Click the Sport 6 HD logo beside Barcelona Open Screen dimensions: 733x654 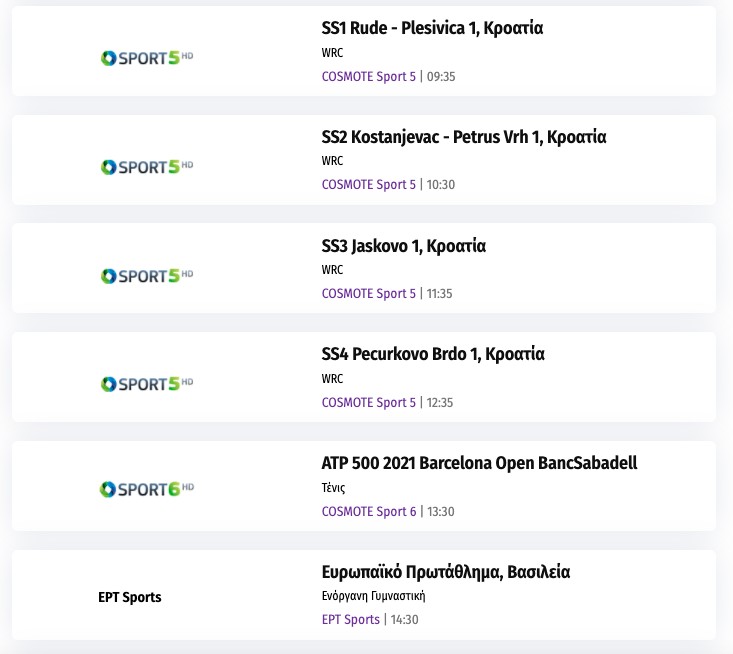pyautogui.click(x=146, y=489)
